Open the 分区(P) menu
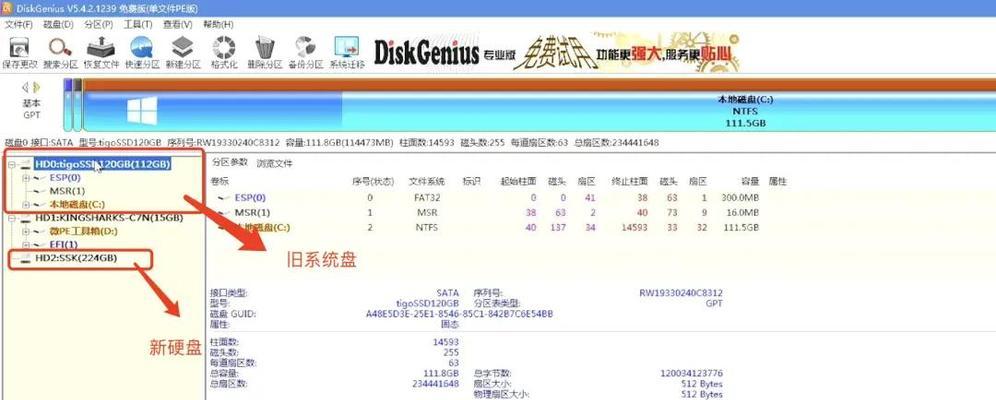 98,24
